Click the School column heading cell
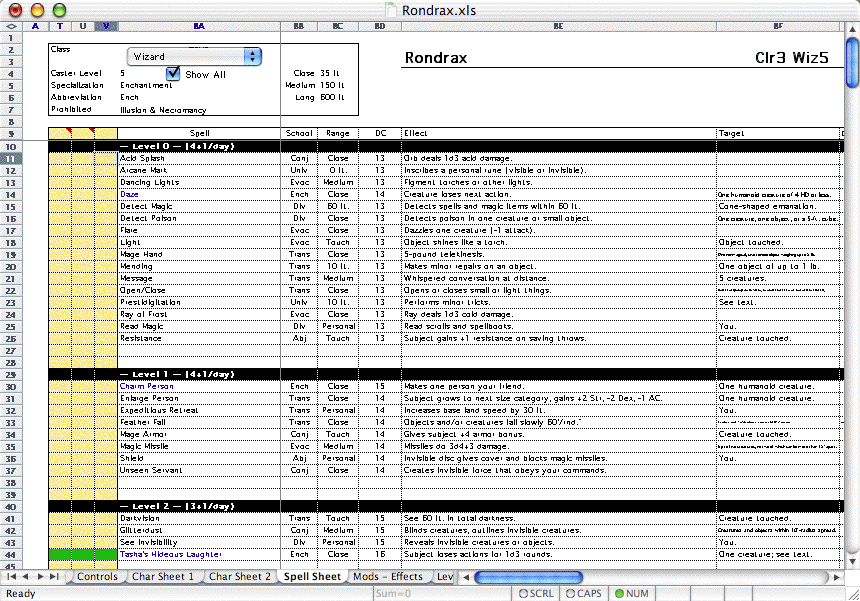Image resolution: width=860 pixels, height=601 pixels. (299, 133)
